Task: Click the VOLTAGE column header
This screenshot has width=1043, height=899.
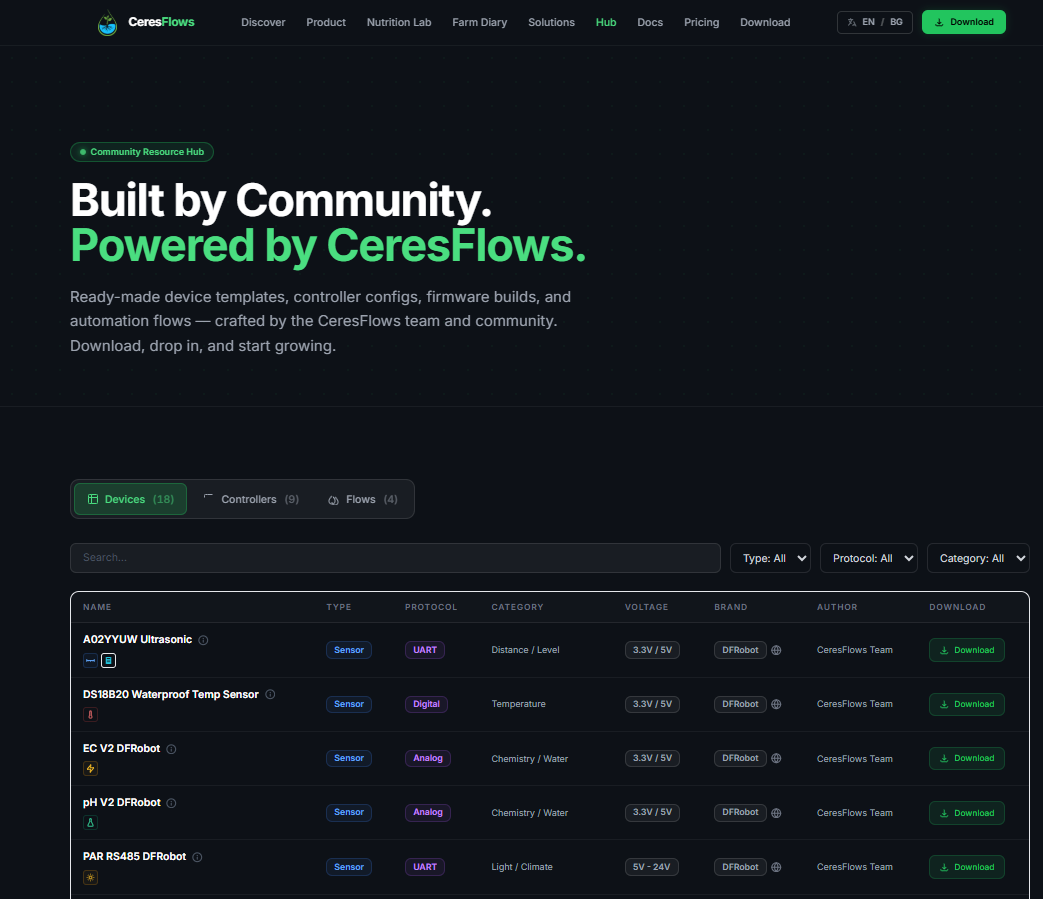Action: [x=647, y=607]
